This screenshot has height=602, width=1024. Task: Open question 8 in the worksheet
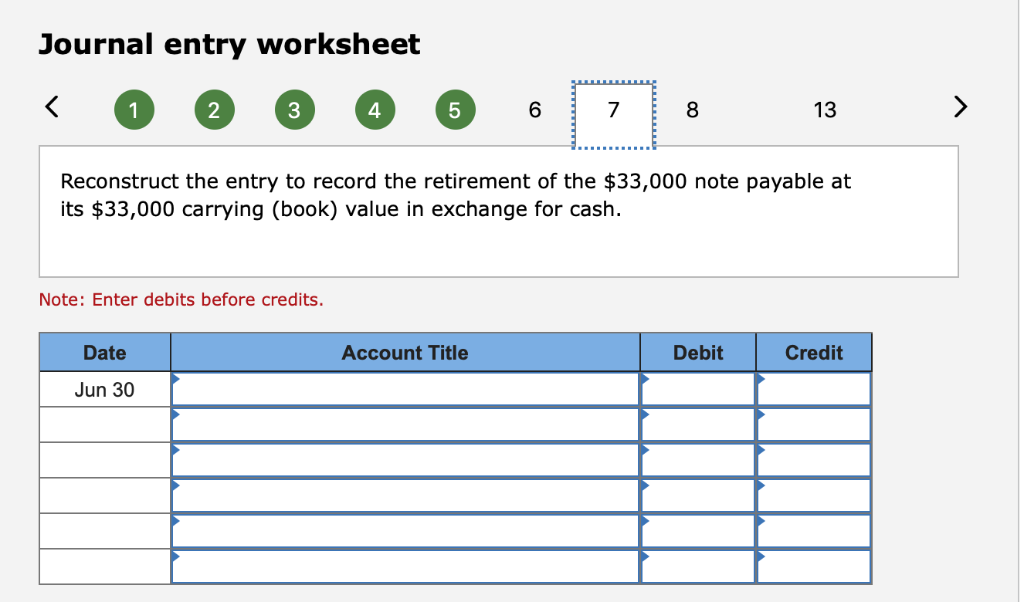tap(692, 110)
